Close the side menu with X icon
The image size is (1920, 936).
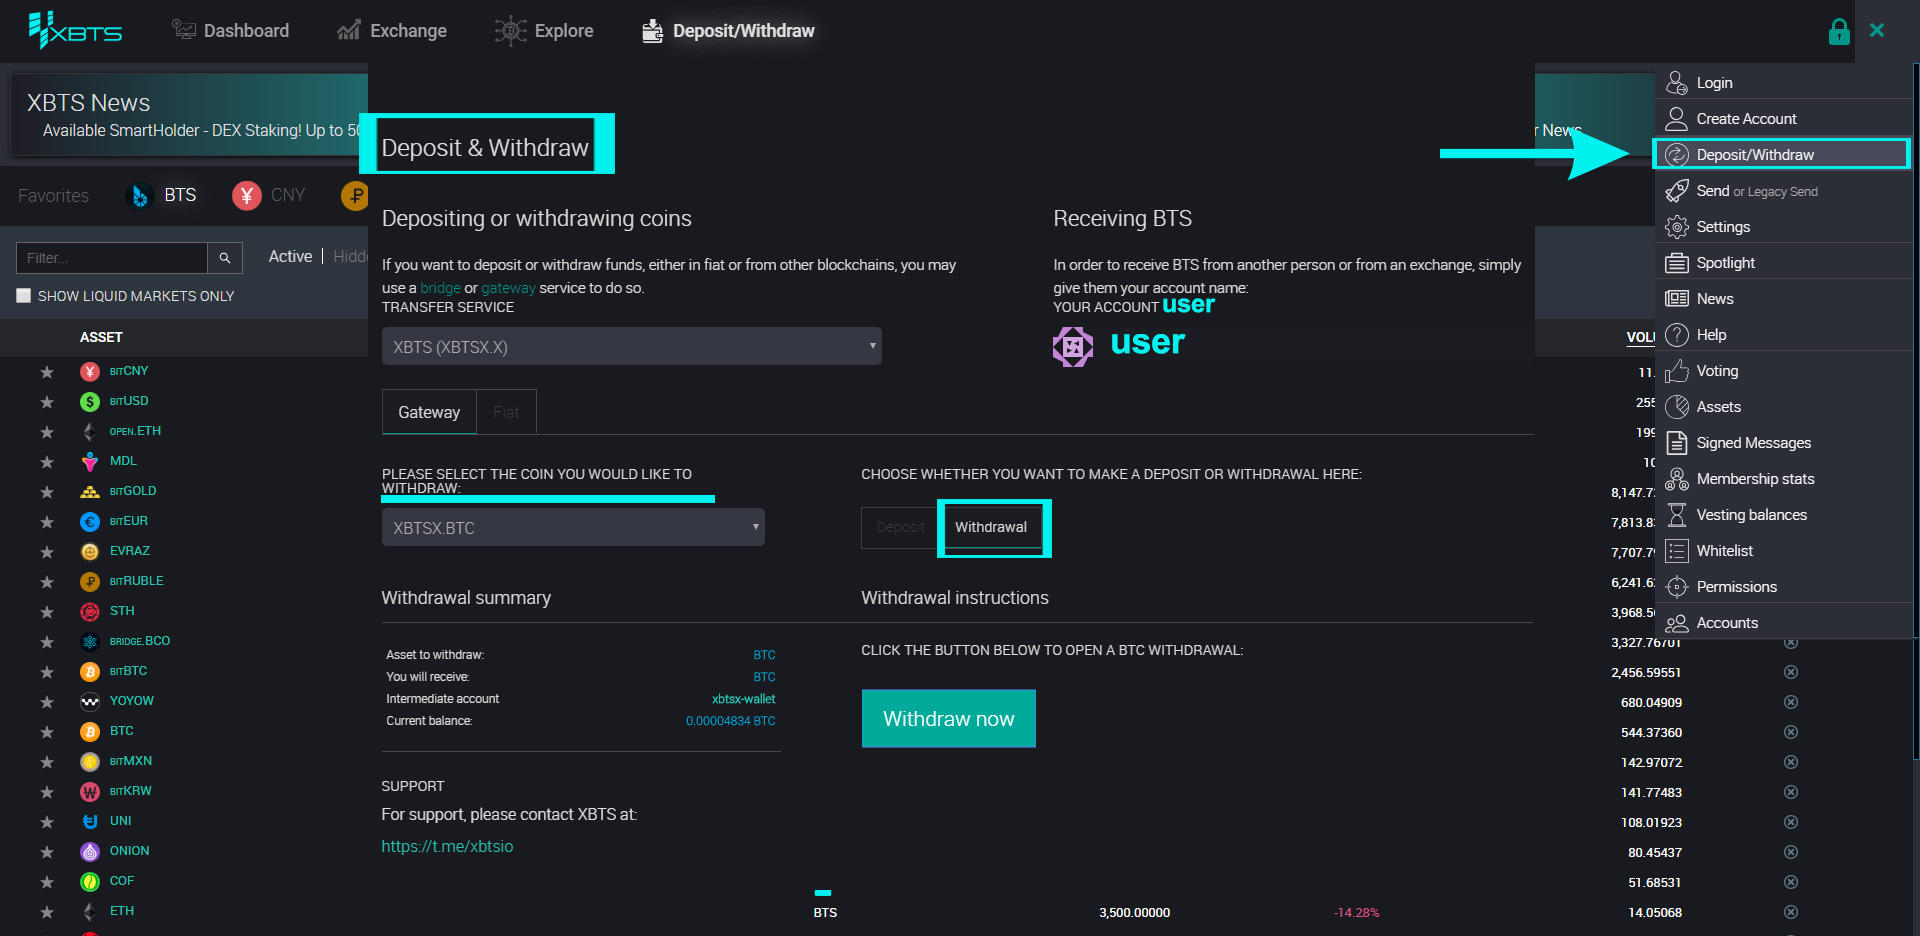(1877, 30)
